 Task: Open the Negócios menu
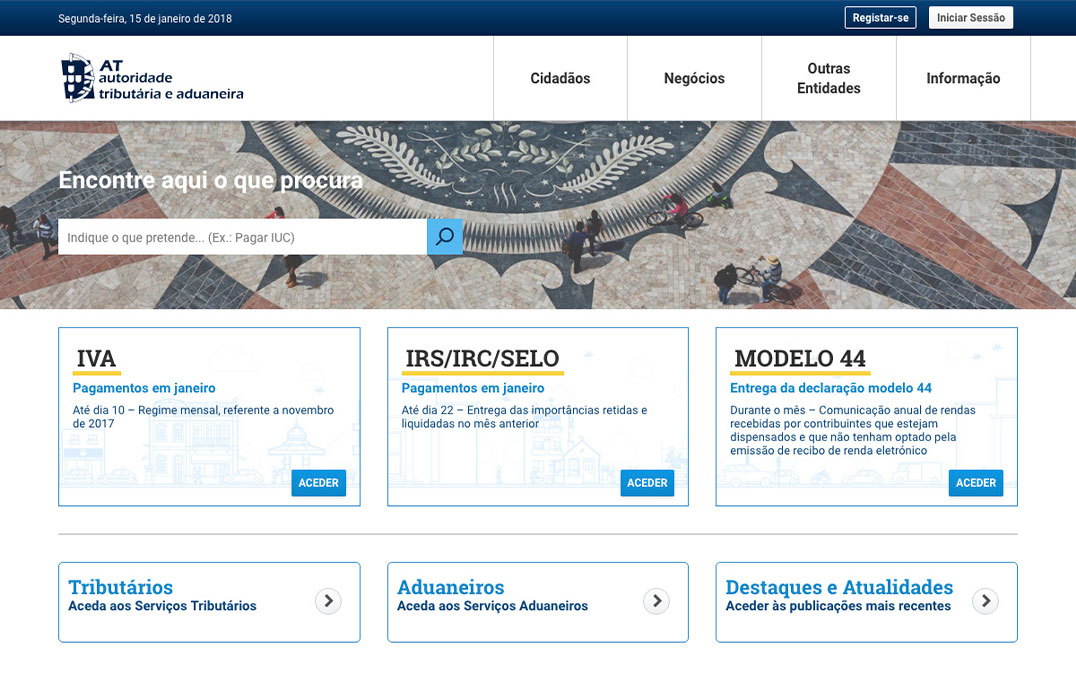coord(694,79)
